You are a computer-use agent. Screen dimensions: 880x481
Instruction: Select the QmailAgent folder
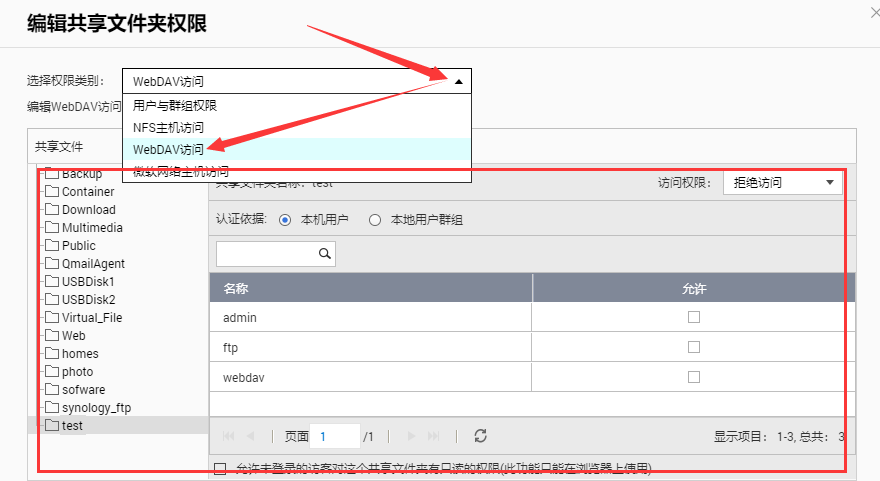pyautogui.click(x=93, y=264)
